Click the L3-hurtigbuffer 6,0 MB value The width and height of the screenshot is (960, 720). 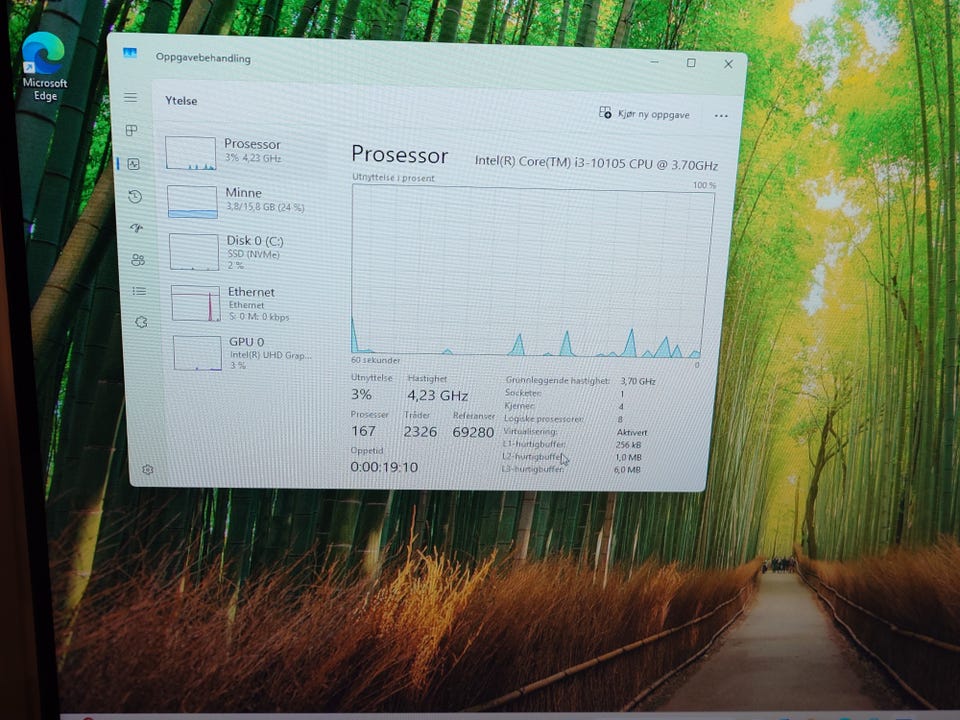click(627, 470)
